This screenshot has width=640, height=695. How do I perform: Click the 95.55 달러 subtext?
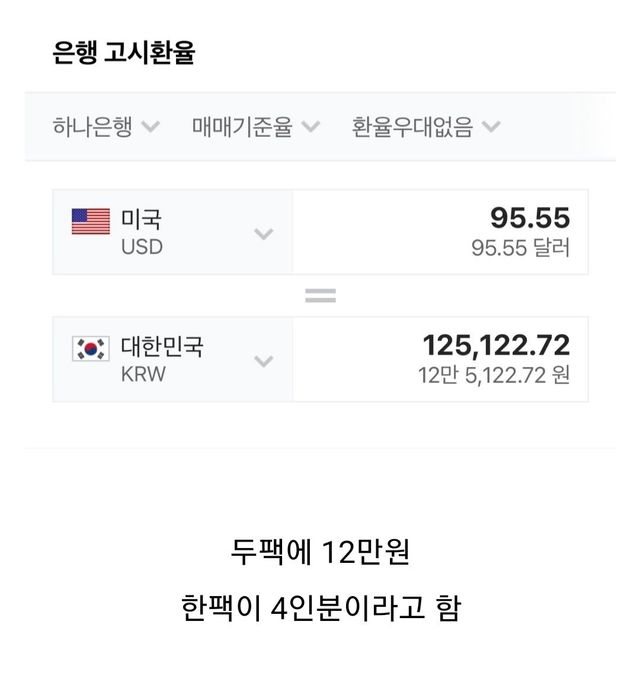pos(520,248)
